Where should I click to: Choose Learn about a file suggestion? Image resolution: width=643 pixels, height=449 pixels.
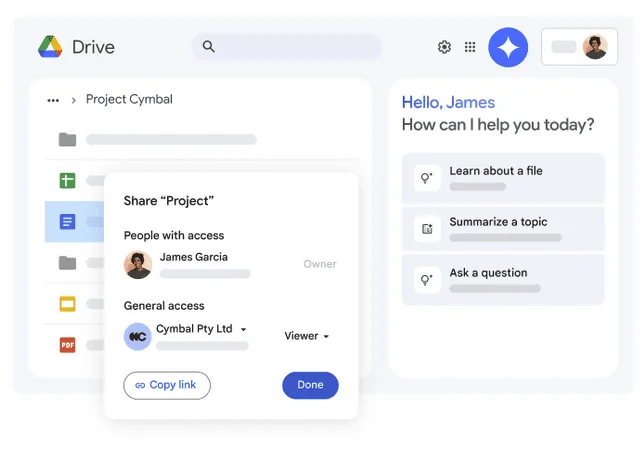(x=503, y=178)
